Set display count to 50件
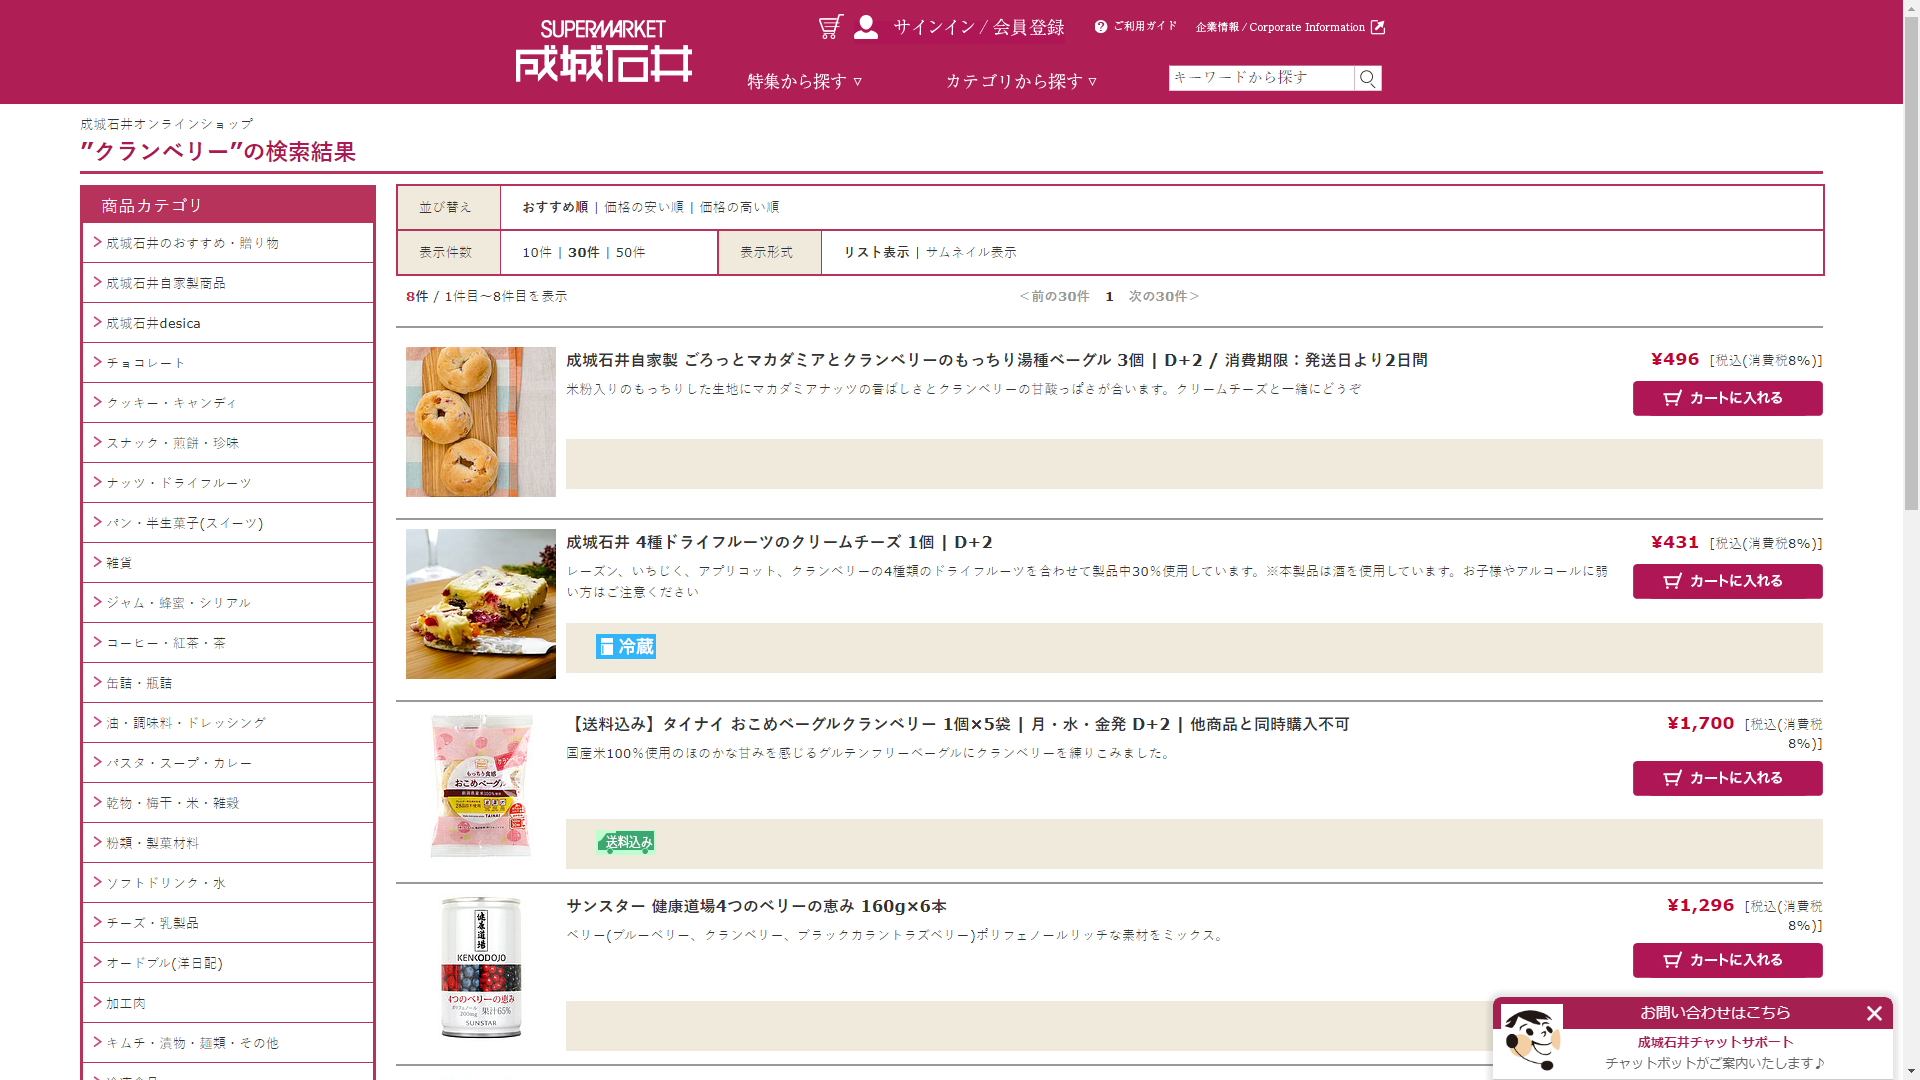1920x1080 pixels. [x=630, y=252]
